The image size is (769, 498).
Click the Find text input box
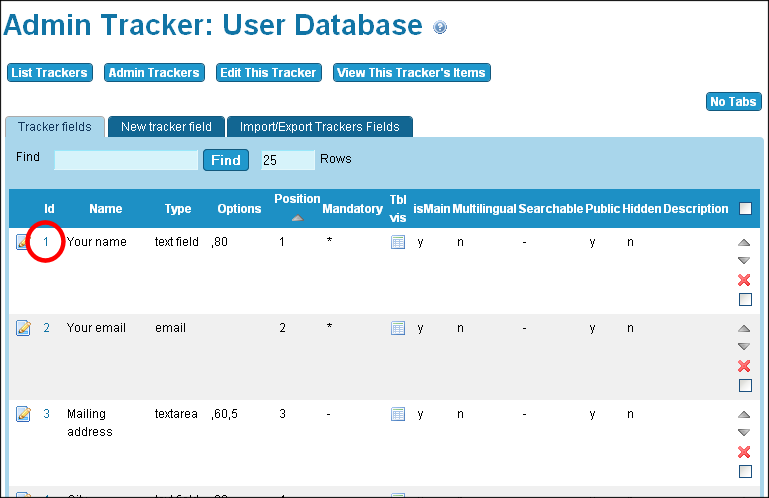pyautogui.click(x=126, y=160)
